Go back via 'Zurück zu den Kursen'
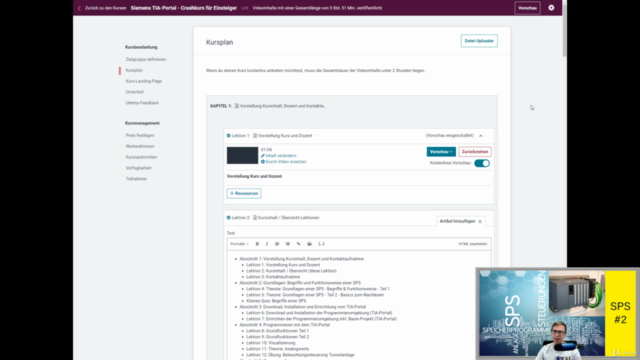The height and width of the screenshot is (360, 640). [105, 8]
